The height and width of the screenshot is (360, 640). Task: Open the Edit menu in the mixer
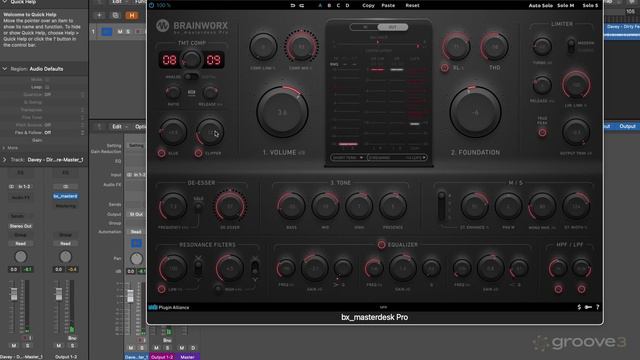click(117, 127)
